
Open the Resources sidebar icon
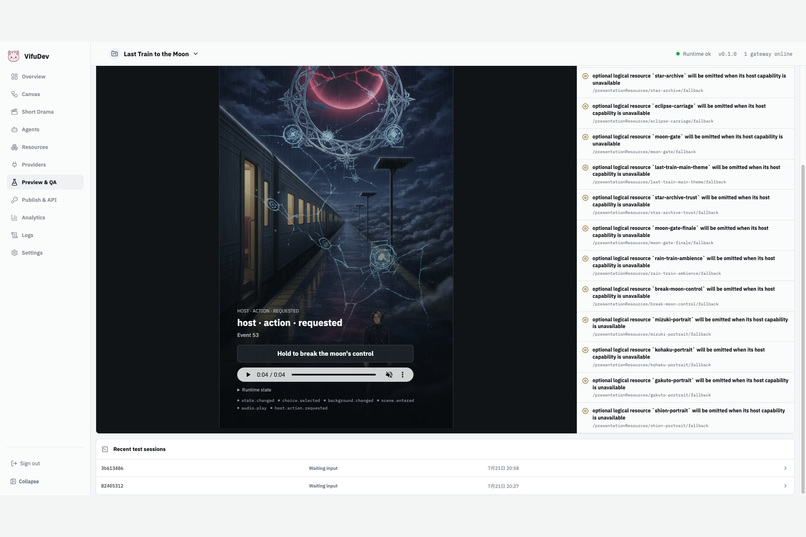coord(14,147)
